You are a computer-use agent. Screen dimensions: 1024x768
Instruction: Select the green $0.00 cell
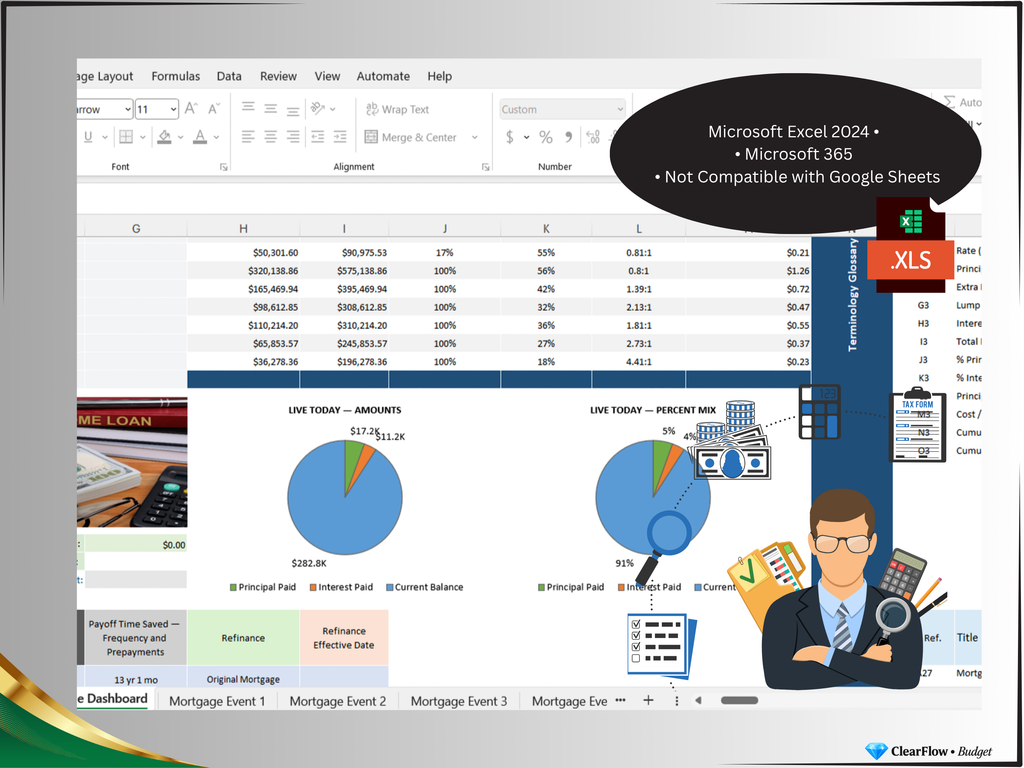tap(136, 545)
